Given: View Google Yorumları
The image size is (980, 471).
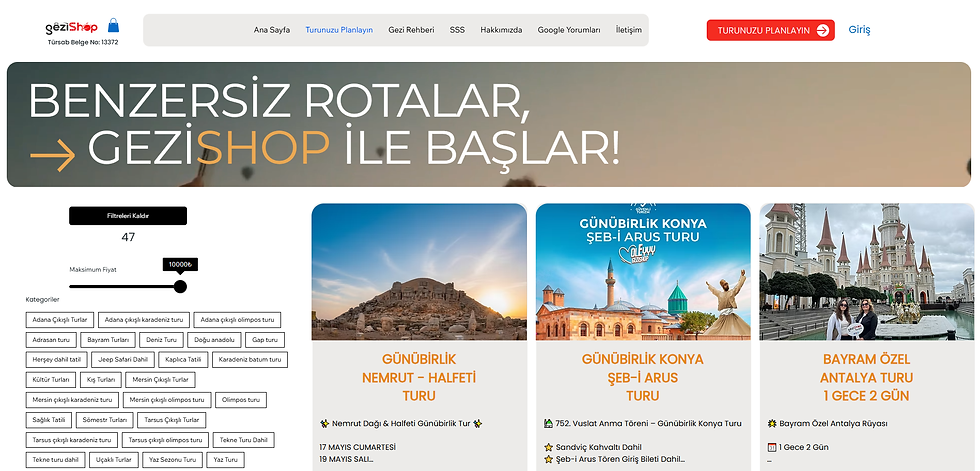Looking at the screenshot, I should coord(569,30).
